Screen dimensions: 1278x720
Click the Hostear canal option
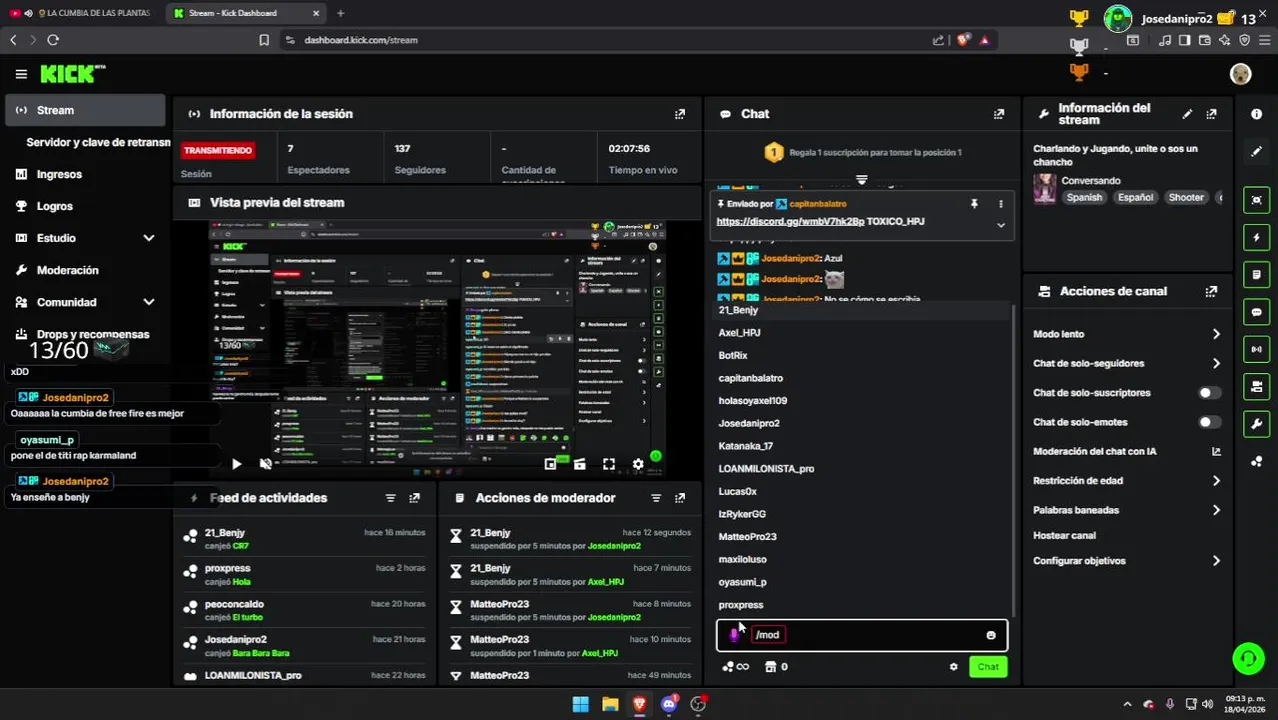[1064, 536]
